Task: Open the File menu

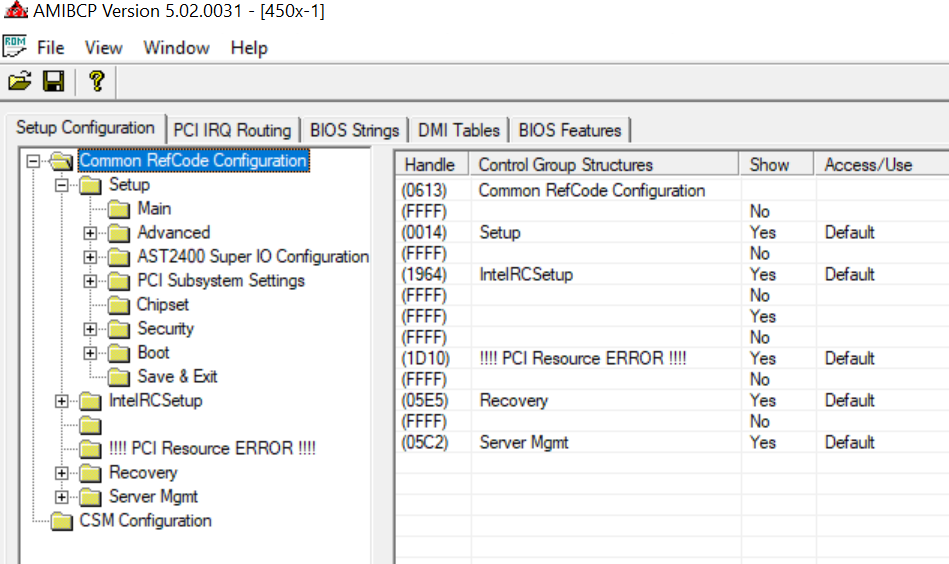Action: pyautogui.click(x=50, y=48)
